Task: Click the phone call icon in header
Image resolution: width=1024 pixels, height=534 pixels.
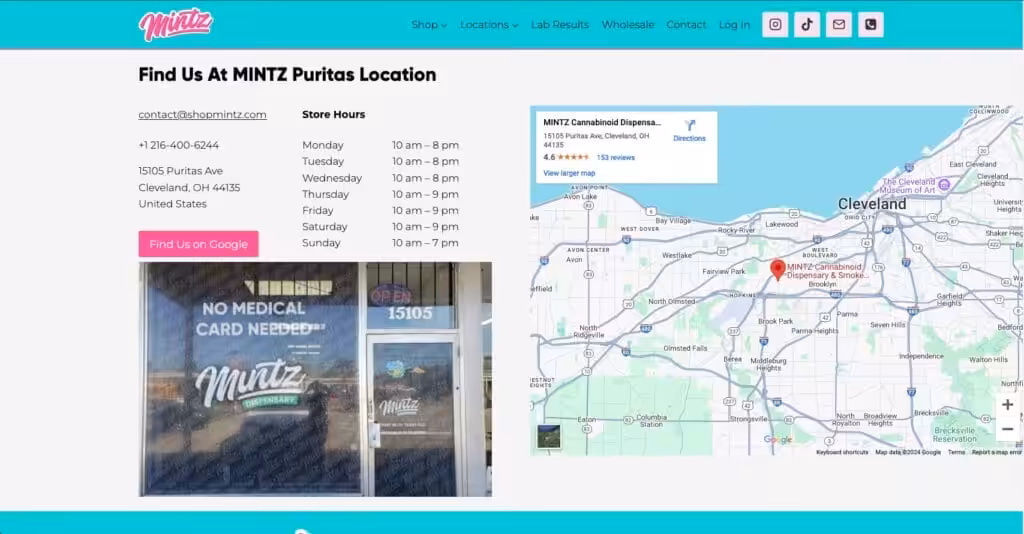Action: pyautogui.click(x=871, y=25)
